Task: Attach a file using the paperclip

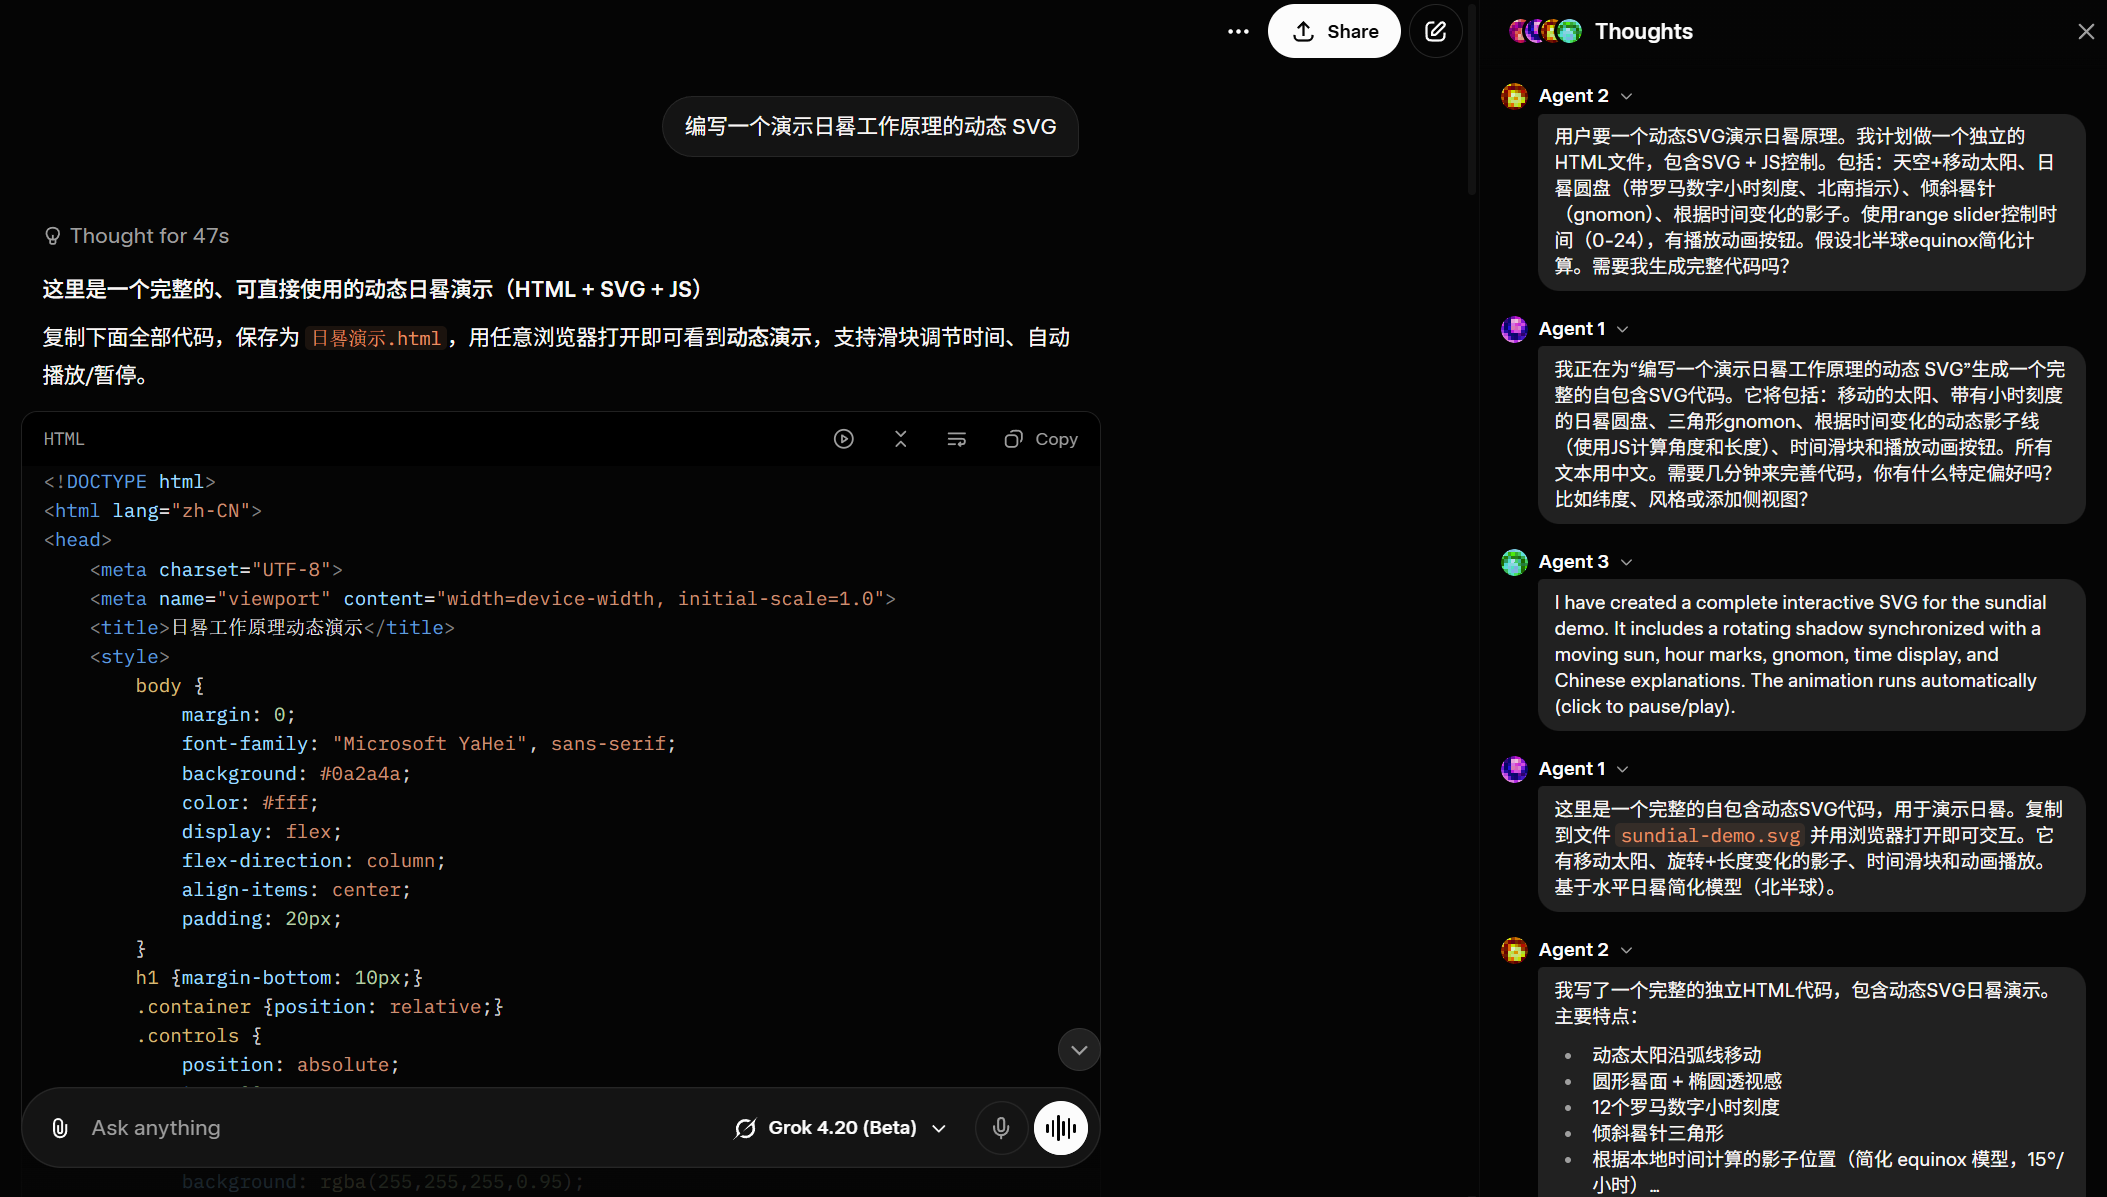Action: (x=60, y=1127)
